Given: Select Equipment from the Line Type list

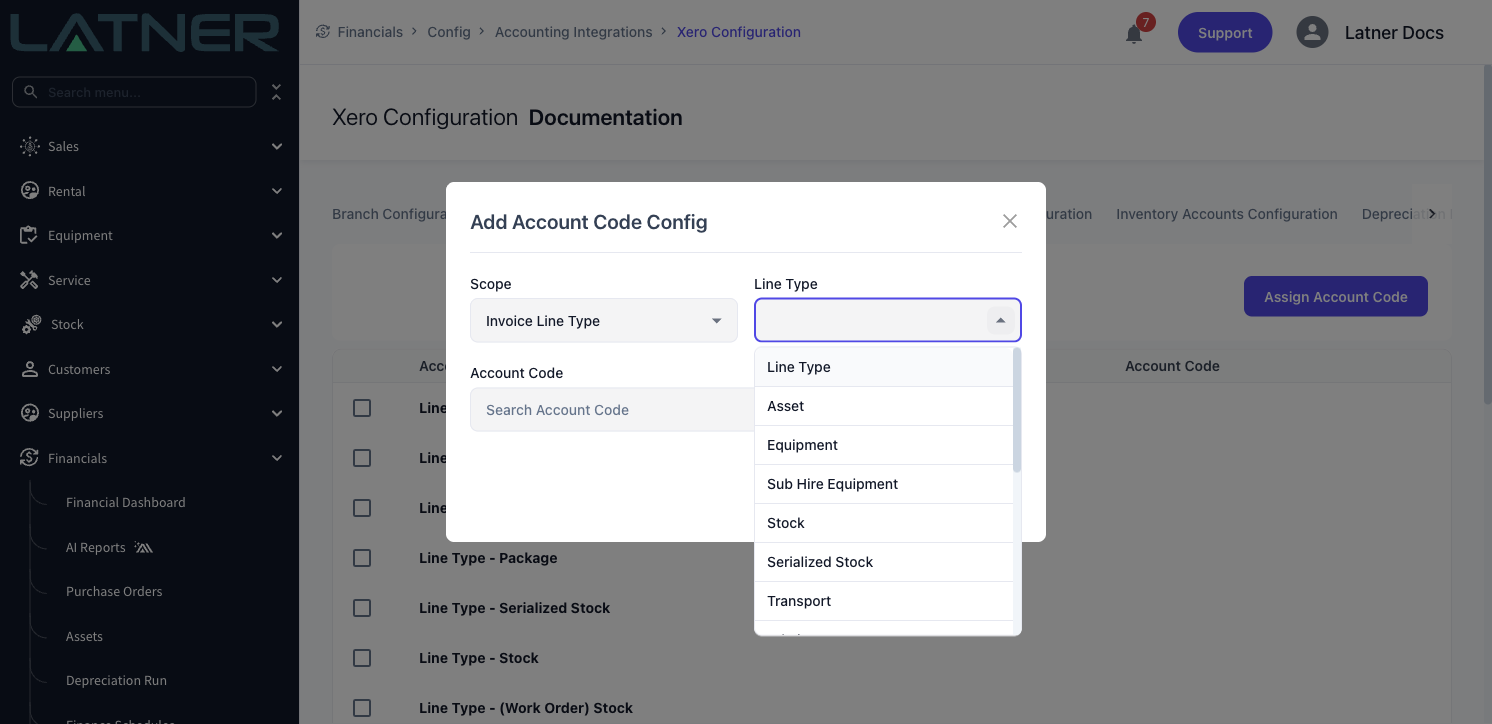Looking at the screenshot, I should (x=884, y=445).
